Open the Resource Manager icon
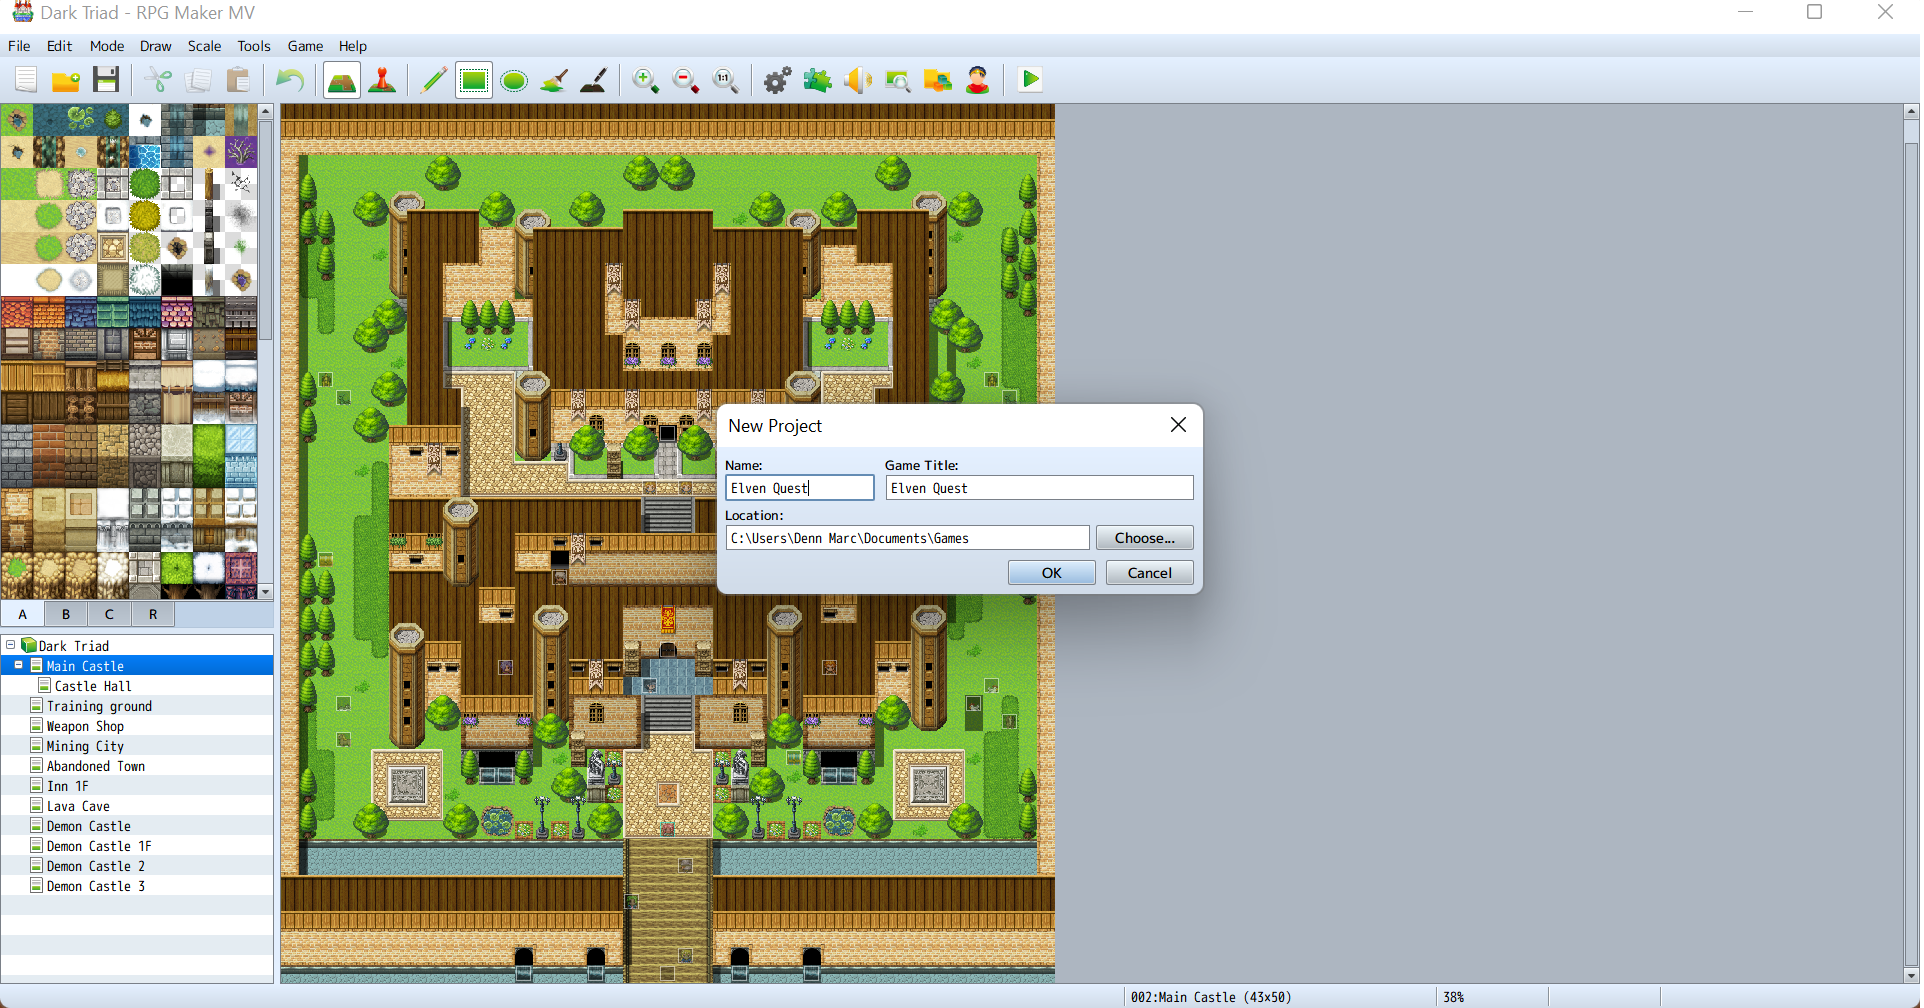Image resolution: width=1924 pixels, height=1008 pixels. [938, 80]
